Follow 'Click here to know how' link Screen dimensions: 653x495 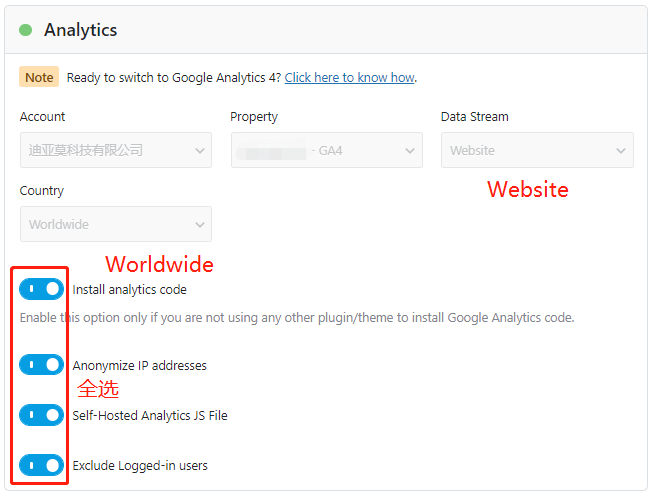click(x=349, y=77)
